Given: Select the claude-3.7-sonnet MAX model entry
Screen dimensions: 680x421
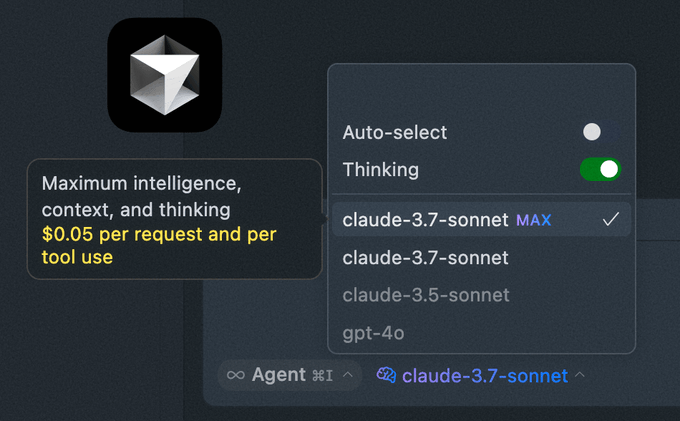Looking at the screenshot, I should [x=426, y=219].
